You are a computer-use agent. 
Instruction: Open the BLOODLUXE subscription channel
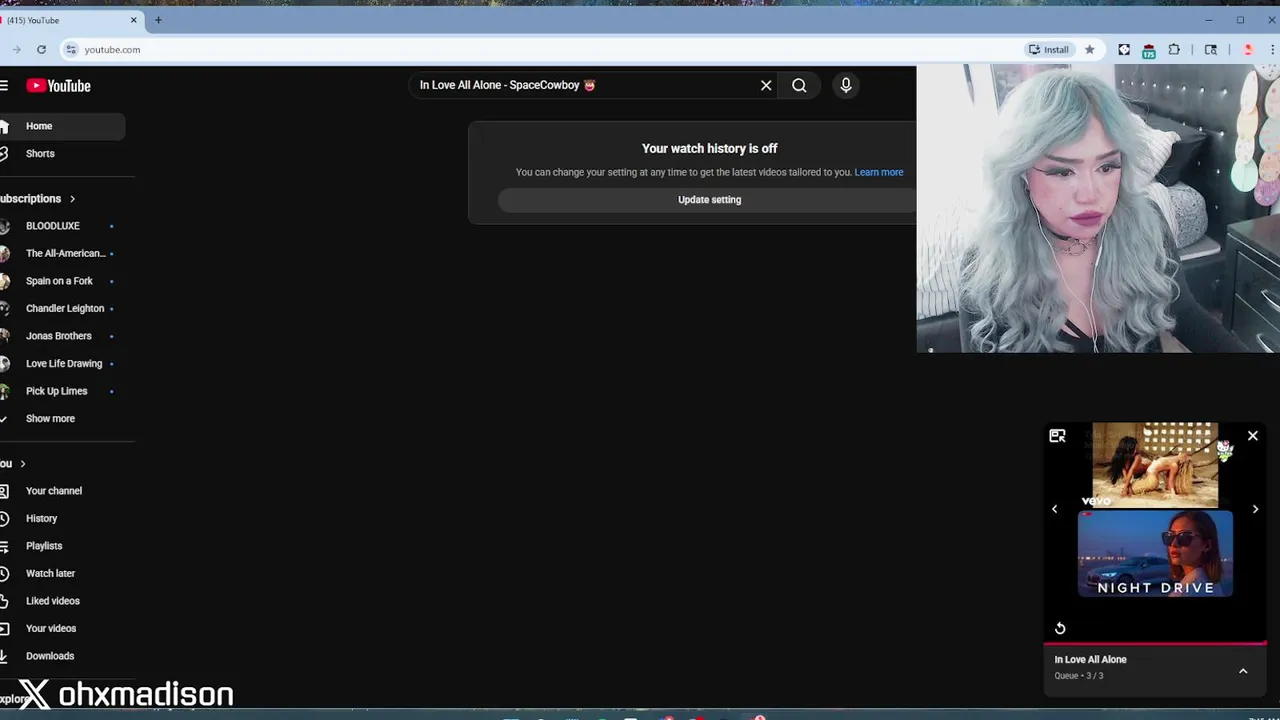(x=53, y=226)
